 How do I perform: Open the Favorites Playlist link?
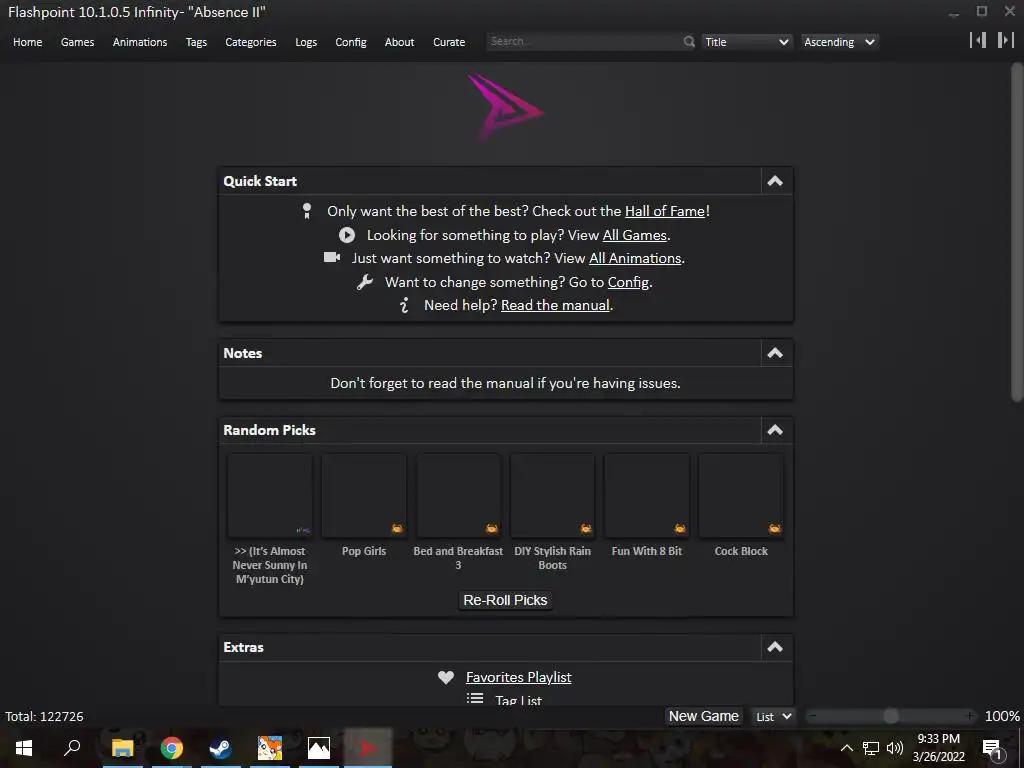pos(519,677)
